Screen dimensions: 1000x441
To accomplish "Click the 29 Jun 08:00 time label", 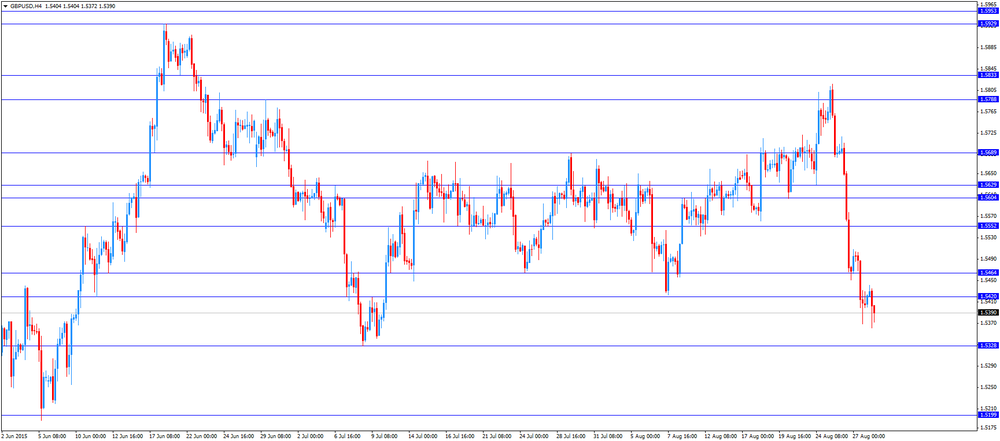I will (275, 437).
